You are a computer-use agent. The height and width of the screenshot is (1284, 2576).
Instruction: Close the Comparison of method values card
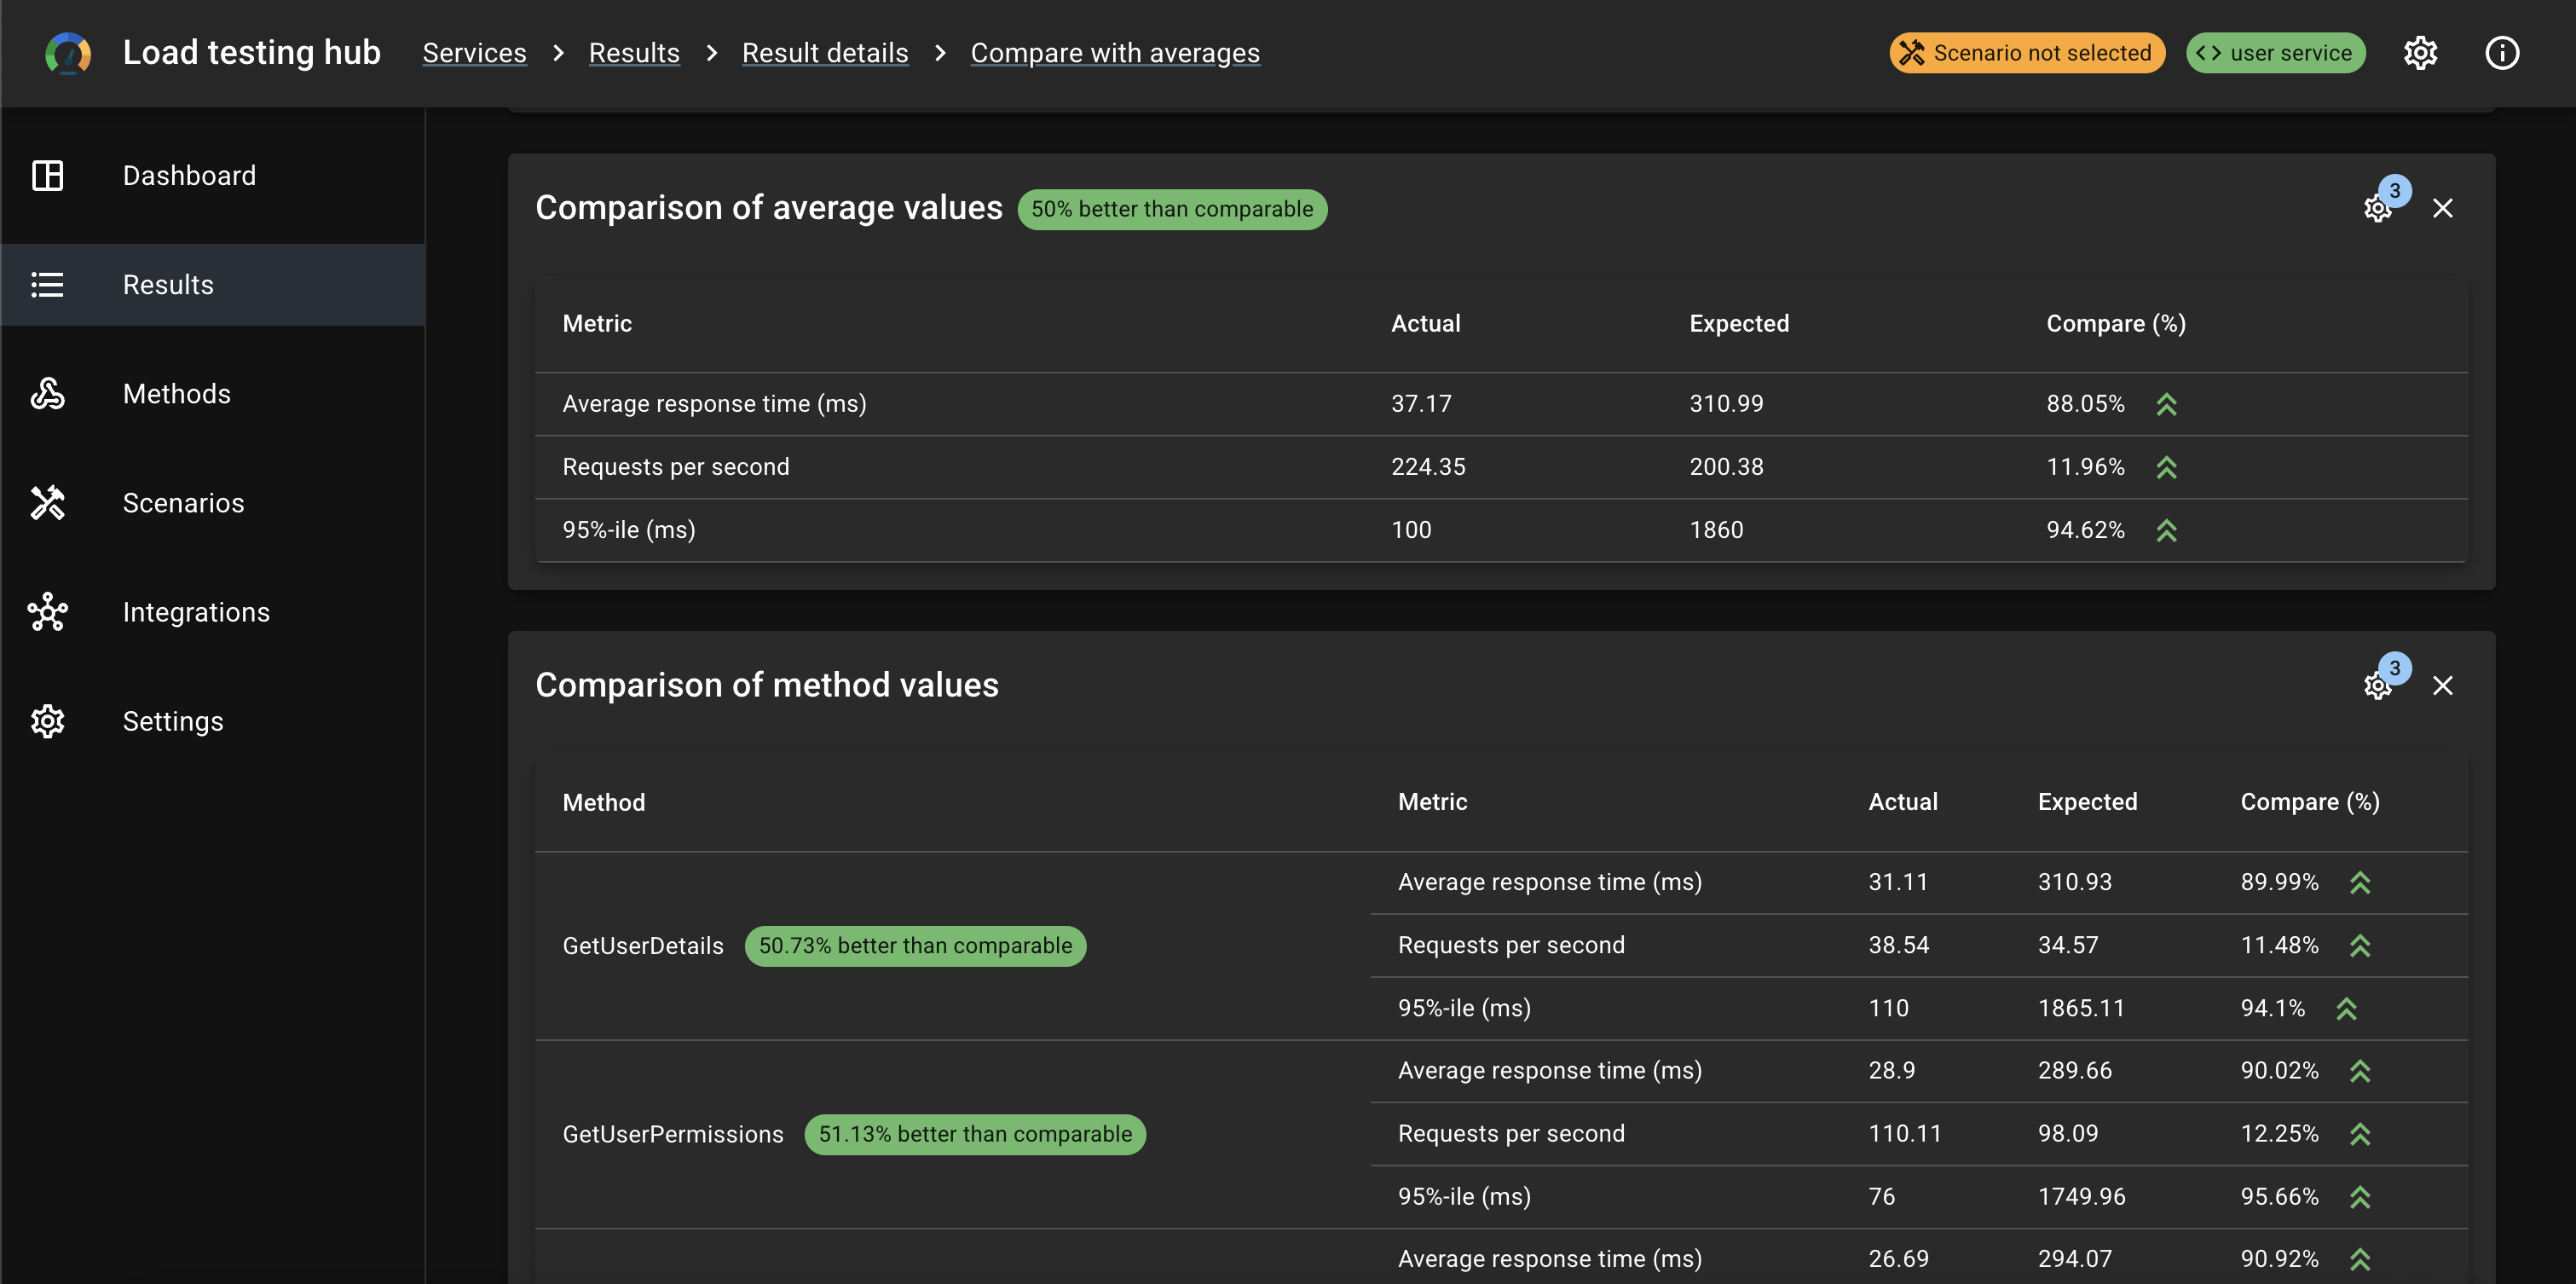point(2443,685)
